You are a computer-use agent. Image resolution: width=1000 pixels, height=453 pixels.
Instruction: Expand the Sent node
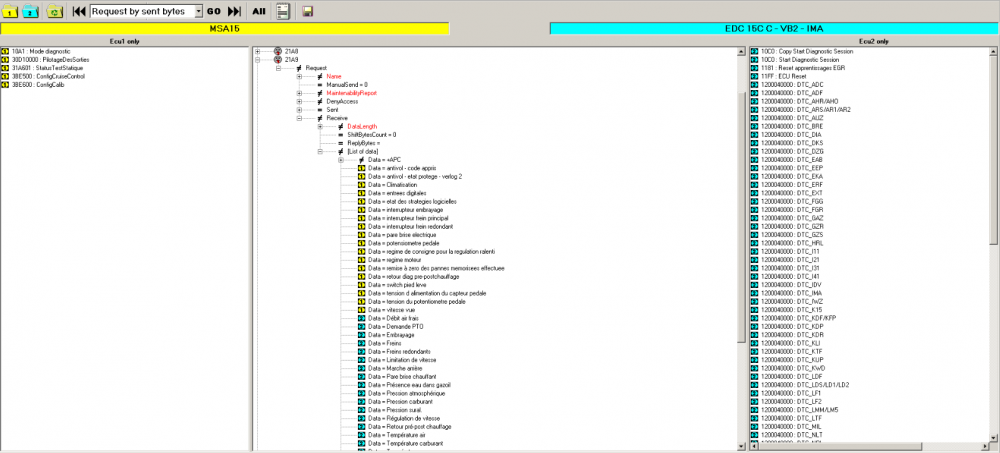click(x=299, y=110)
